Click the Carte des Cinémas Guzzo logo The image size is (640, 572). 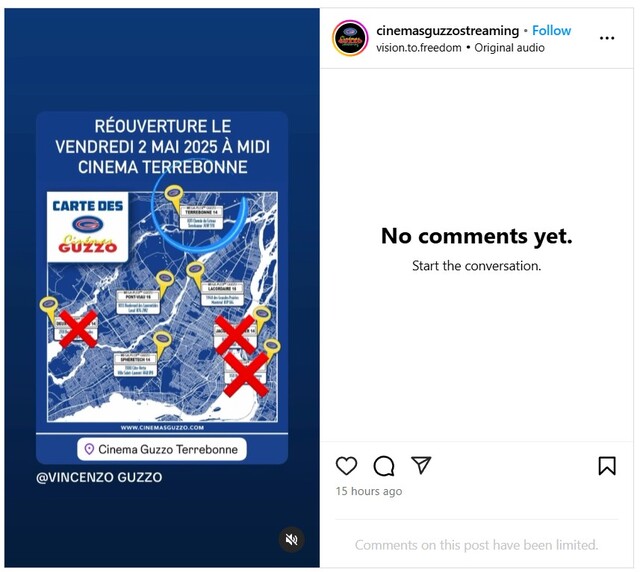87,227
